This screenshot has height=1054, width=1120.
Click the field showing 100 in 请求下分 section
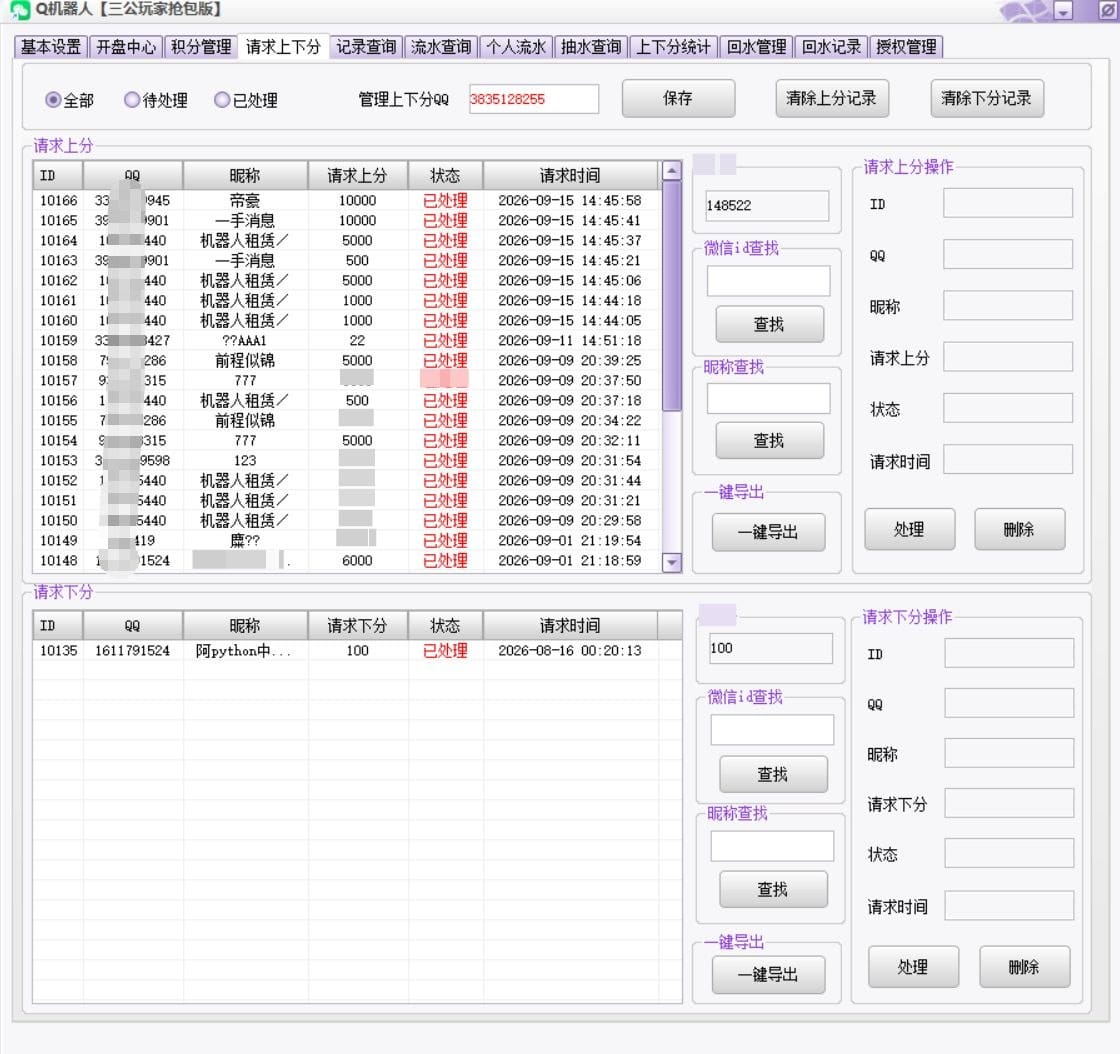point(771,649)
